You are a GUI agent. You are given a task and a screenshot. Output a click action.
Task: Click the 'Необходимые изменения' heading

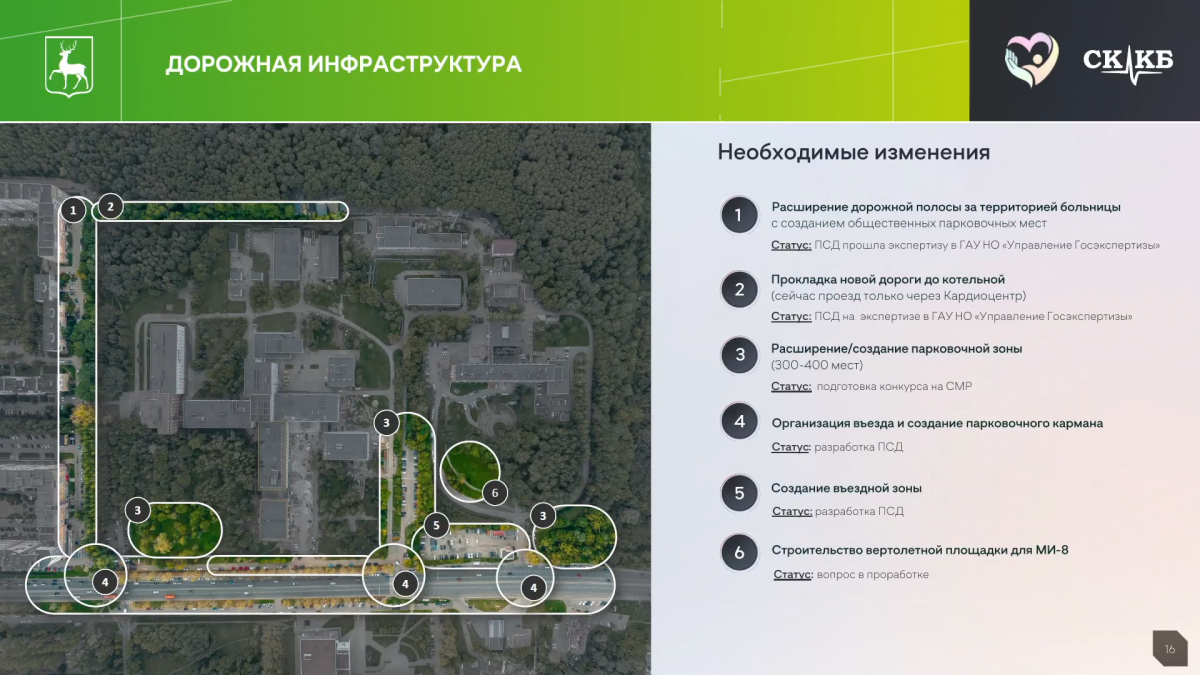pyautogui.click(x=853, y=153)
